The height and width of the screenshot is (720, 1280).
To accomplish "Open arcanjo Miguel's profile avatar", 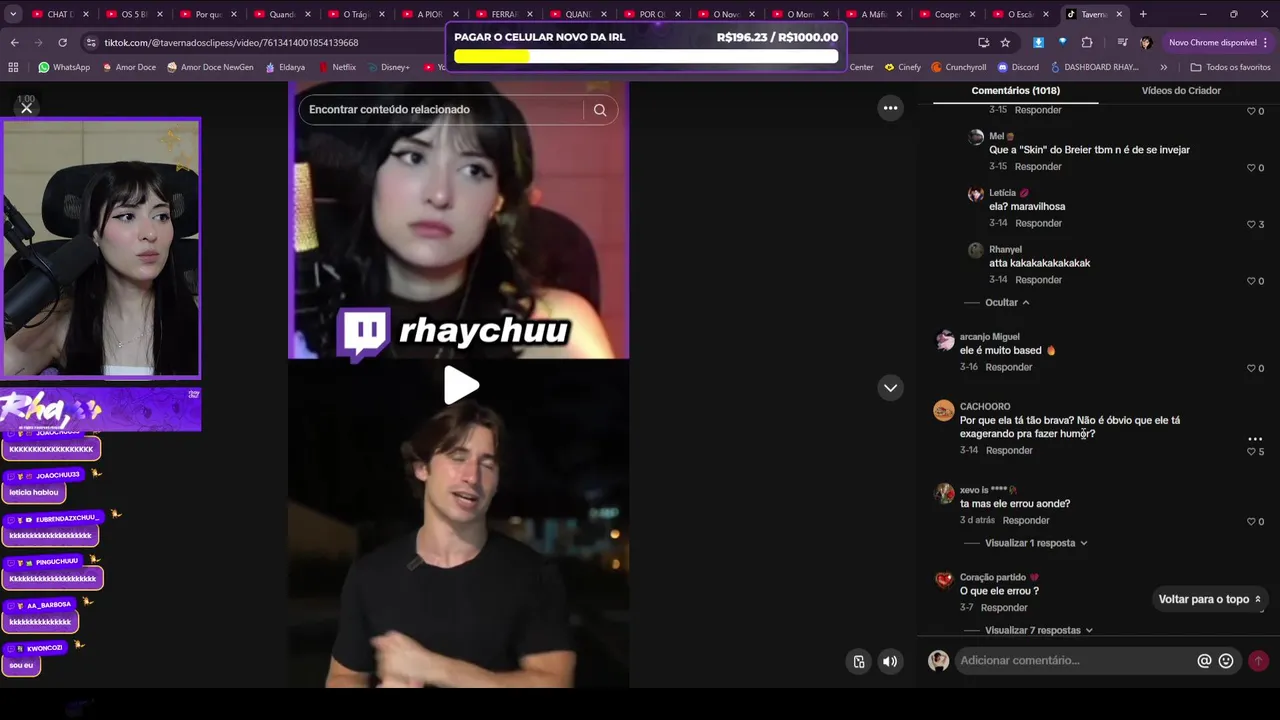I will 944,341.
